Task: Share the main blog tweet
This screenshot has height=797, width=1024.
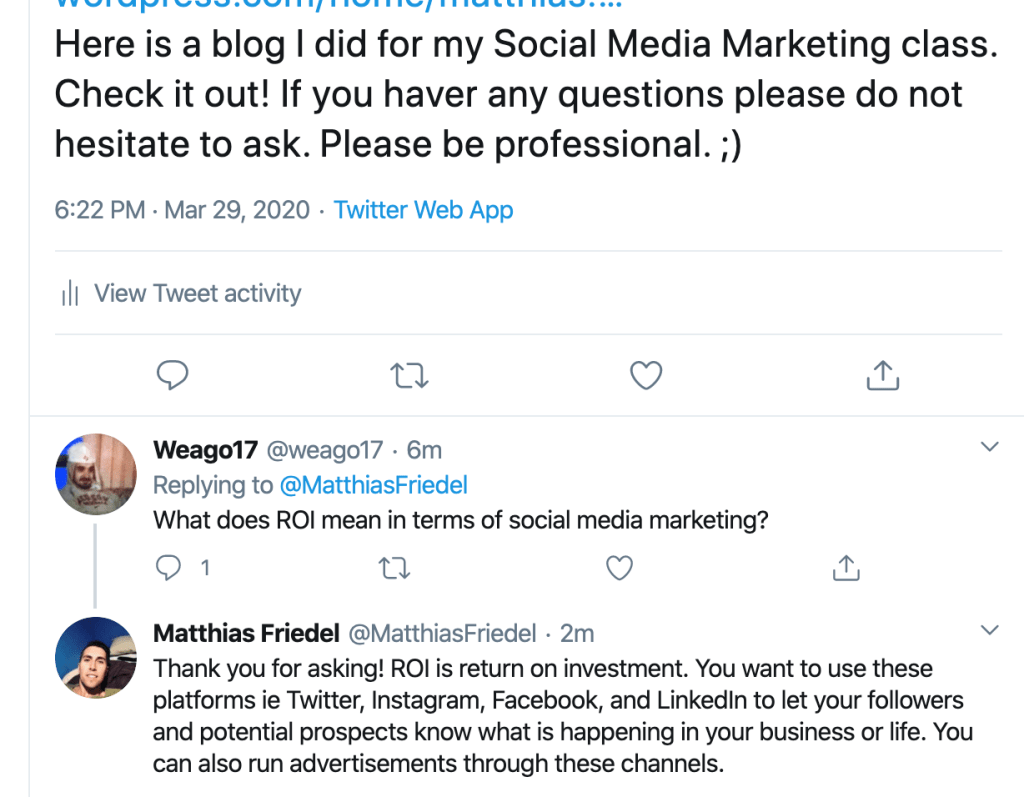Action: click(881, 375)
